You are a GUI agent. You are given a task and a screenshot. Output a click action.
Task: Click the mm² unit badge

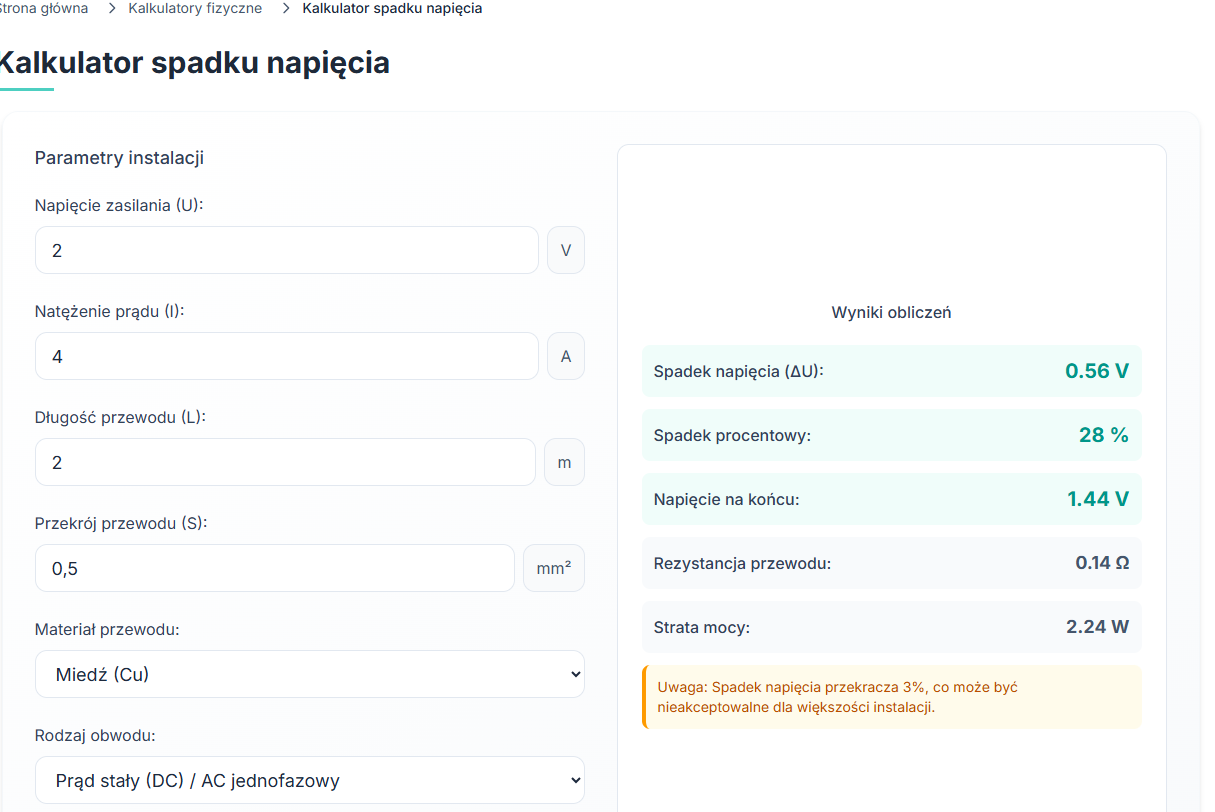point(554,568)
